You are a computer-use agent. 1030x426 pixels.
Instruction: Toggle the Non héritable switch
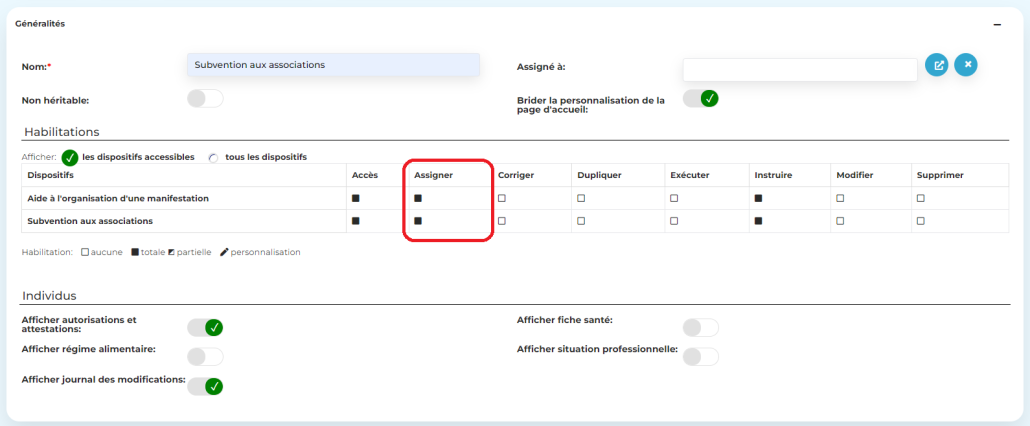tap(205, 99)
